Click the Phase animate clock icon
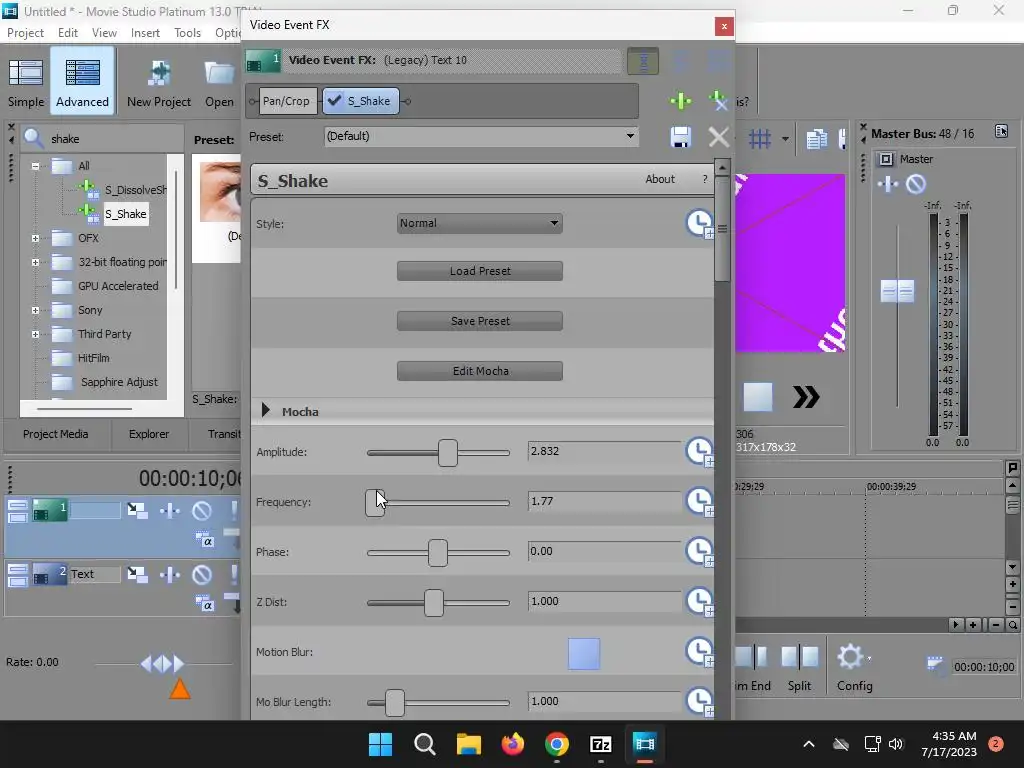Viewport: 1024px width, 768px height. click(x=699, y=551)
